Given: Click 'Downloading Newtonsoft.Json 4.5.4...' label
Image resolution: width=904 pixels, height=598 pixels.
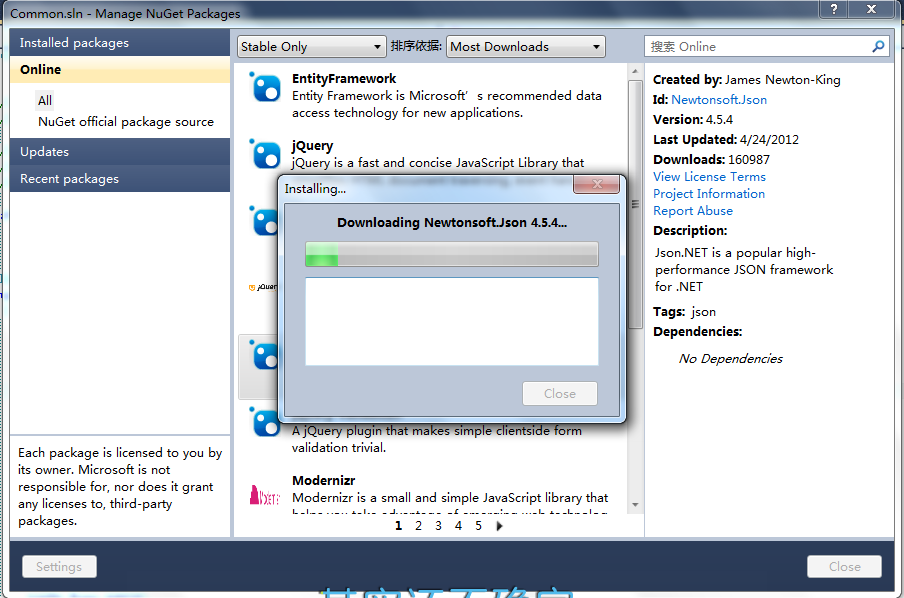Looking at the screenshot, I should pos(452,223).
